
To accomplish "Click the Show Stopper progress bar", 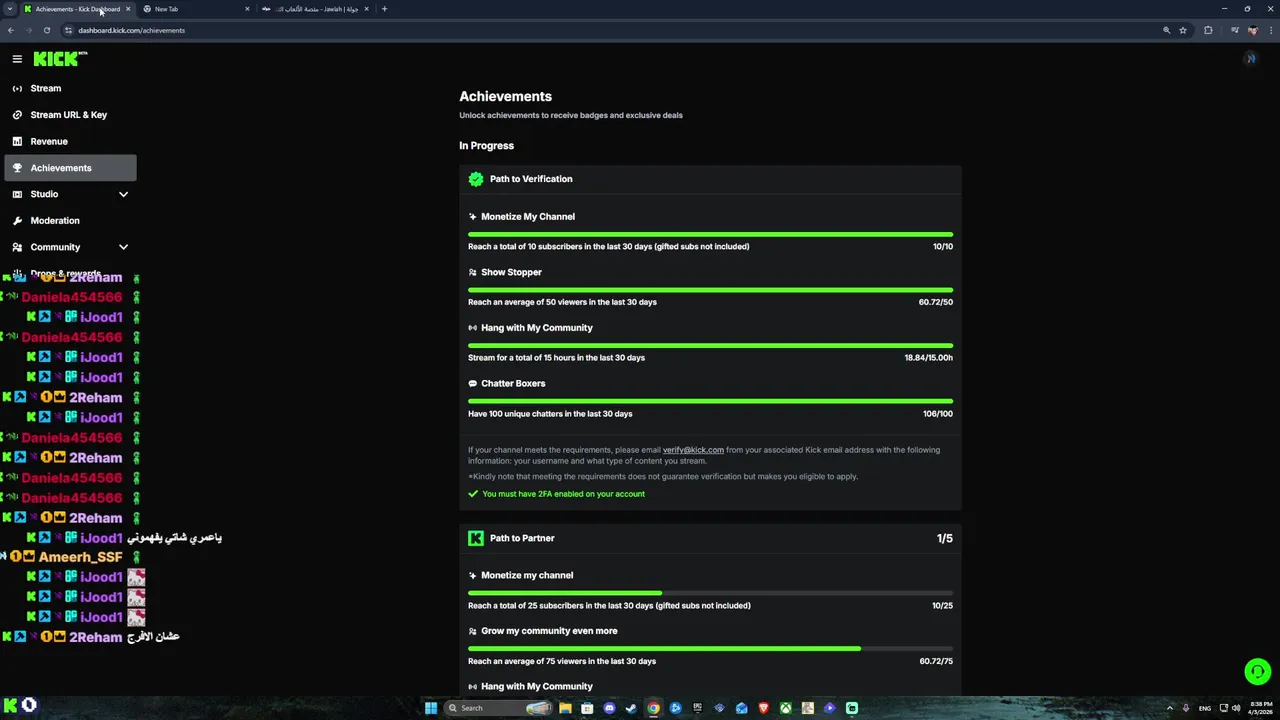I will tap(710, 290).
